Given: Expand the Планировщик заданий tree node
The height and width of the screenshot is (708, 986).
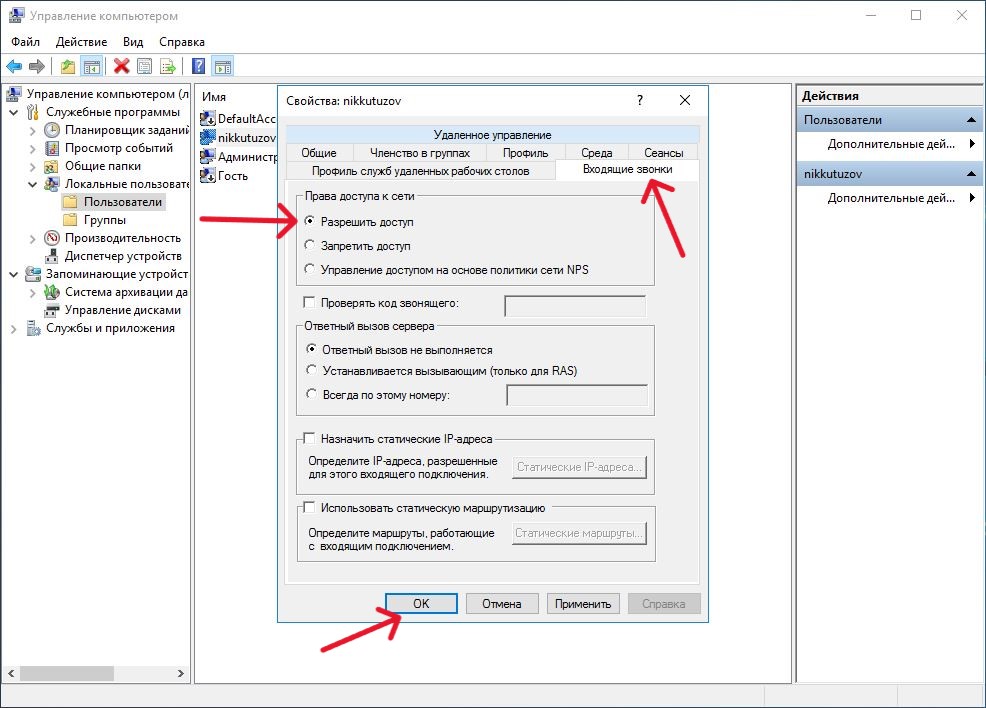Looking at the screenshot, I should [x=32, y=130].
